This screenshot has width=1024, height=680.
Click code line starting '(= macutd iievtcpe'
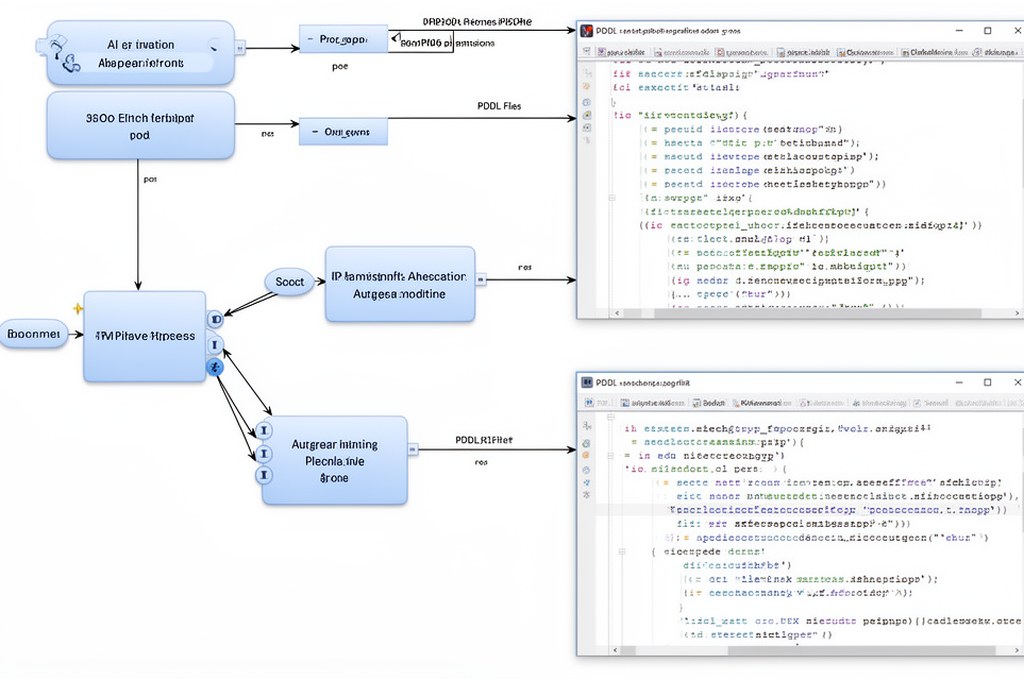[x=761, y=157]
